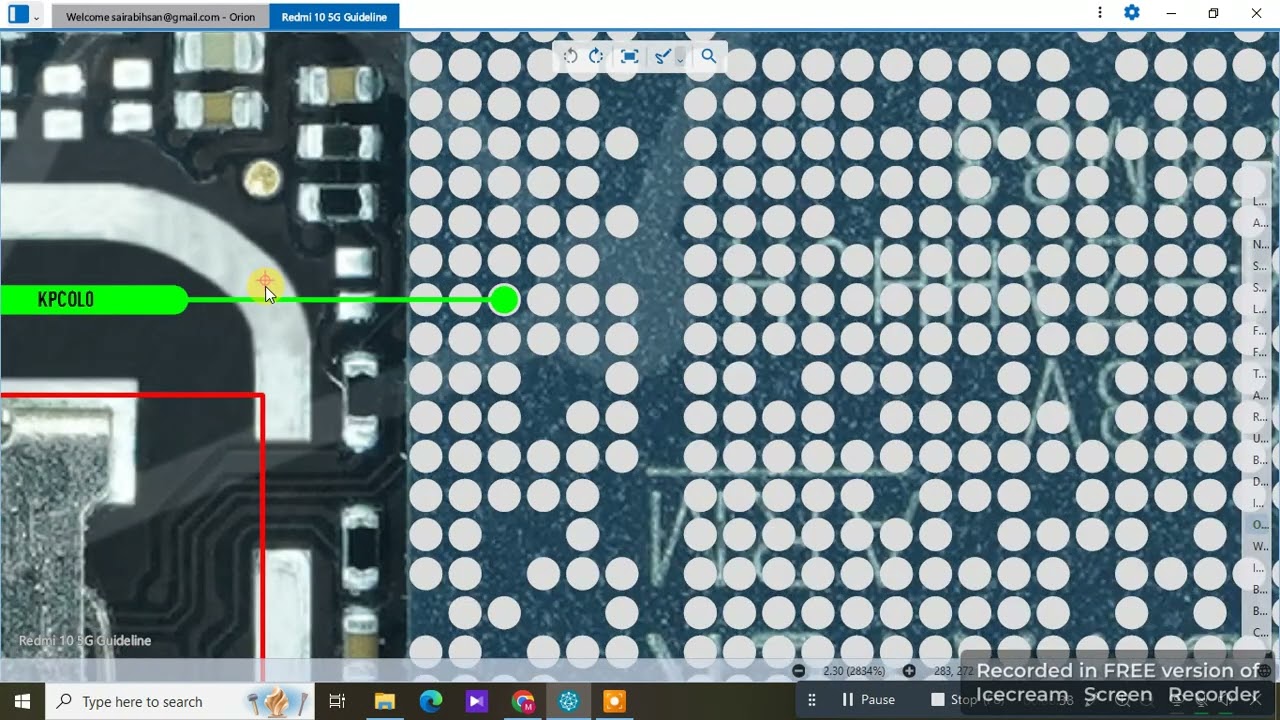This screenshot has height=720, width=1280.
Task: Rotate the board view counterclockwise
Action: point(571,56)
